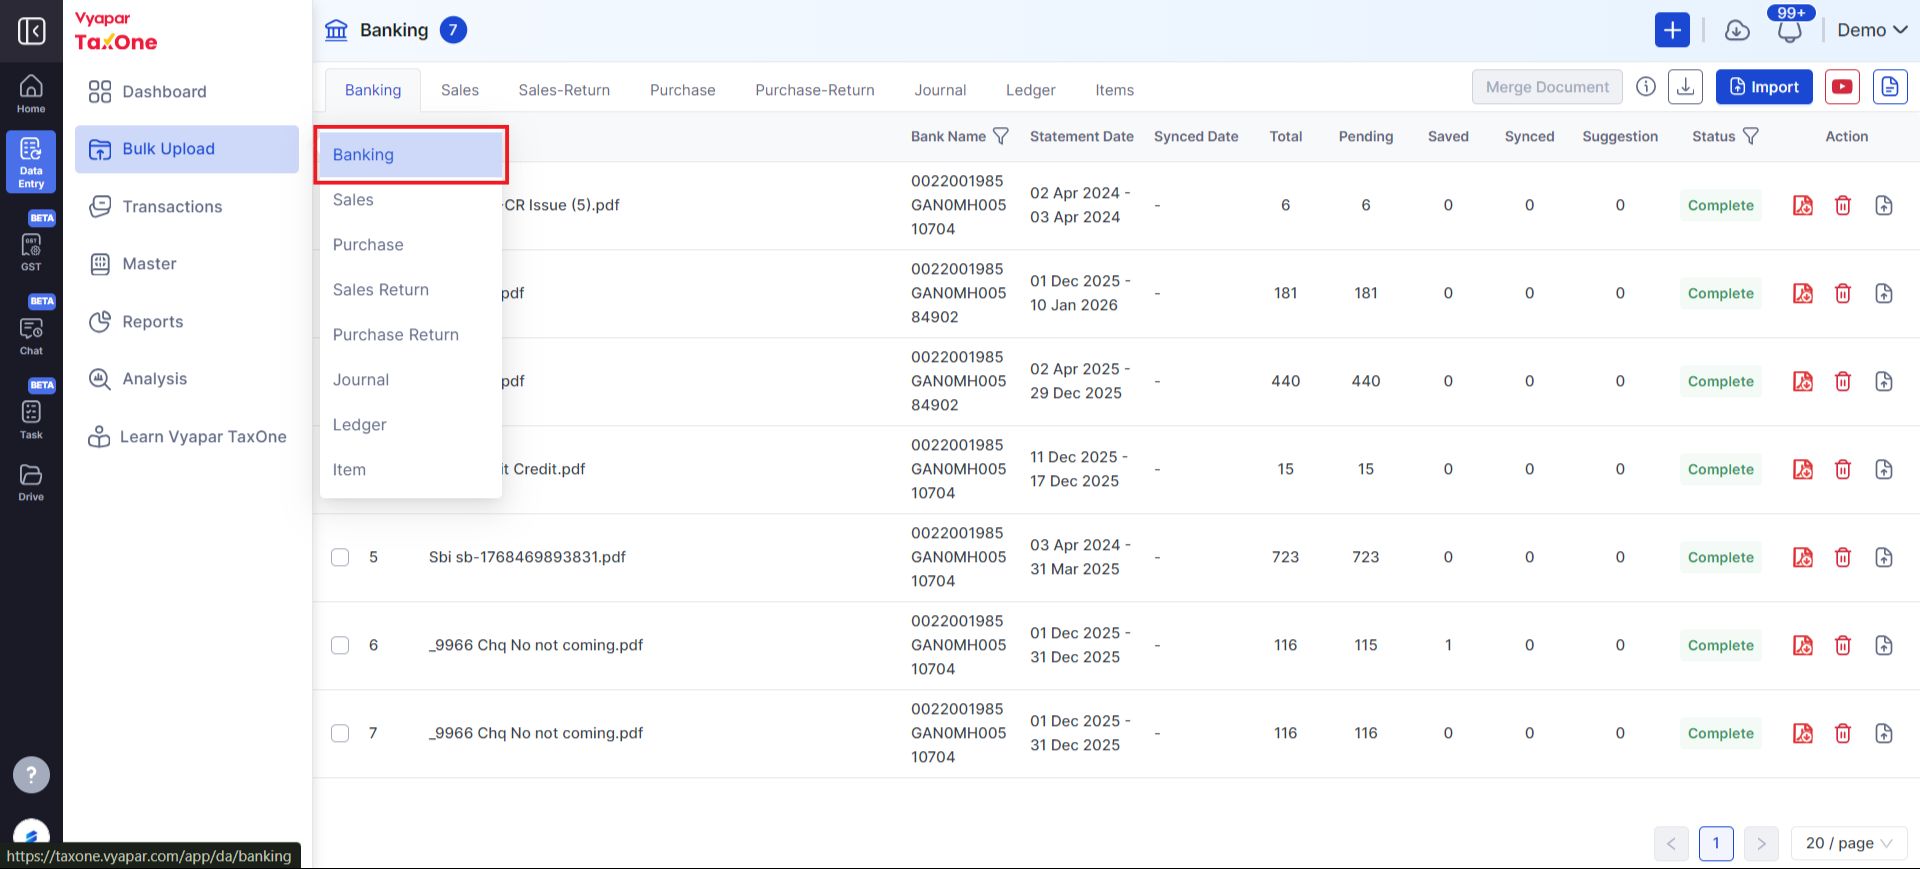Click the help question mark icon
The height and width of the screenshot is (869, 1920).
(x=31, y=774)
